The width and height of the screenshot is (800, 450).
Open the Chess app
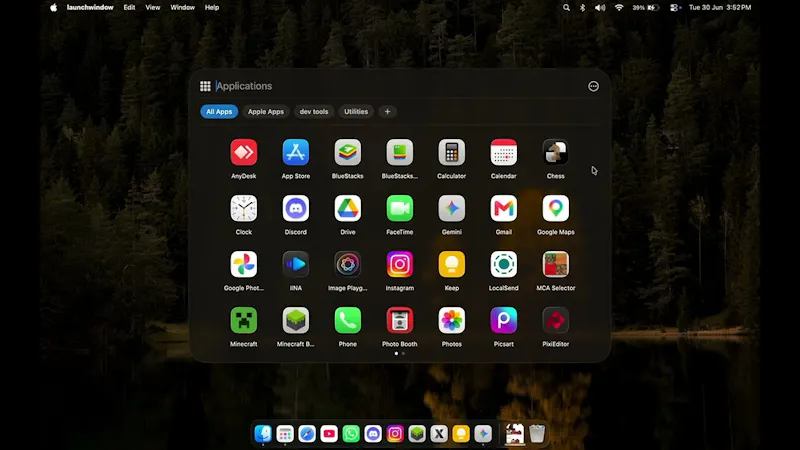pyautogui.click(x=556, y=153)
